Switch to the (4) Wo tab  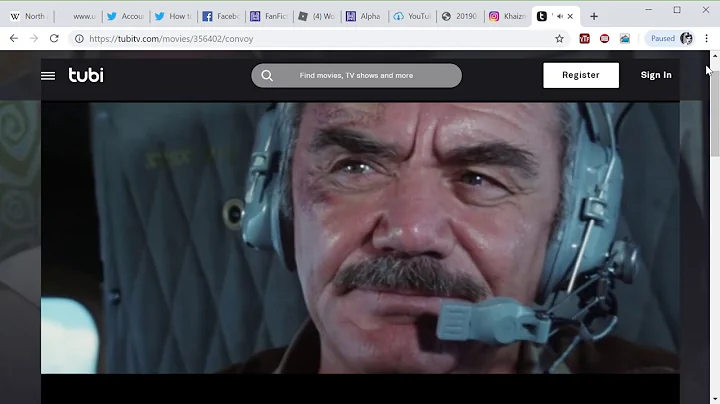pos(317,17)
